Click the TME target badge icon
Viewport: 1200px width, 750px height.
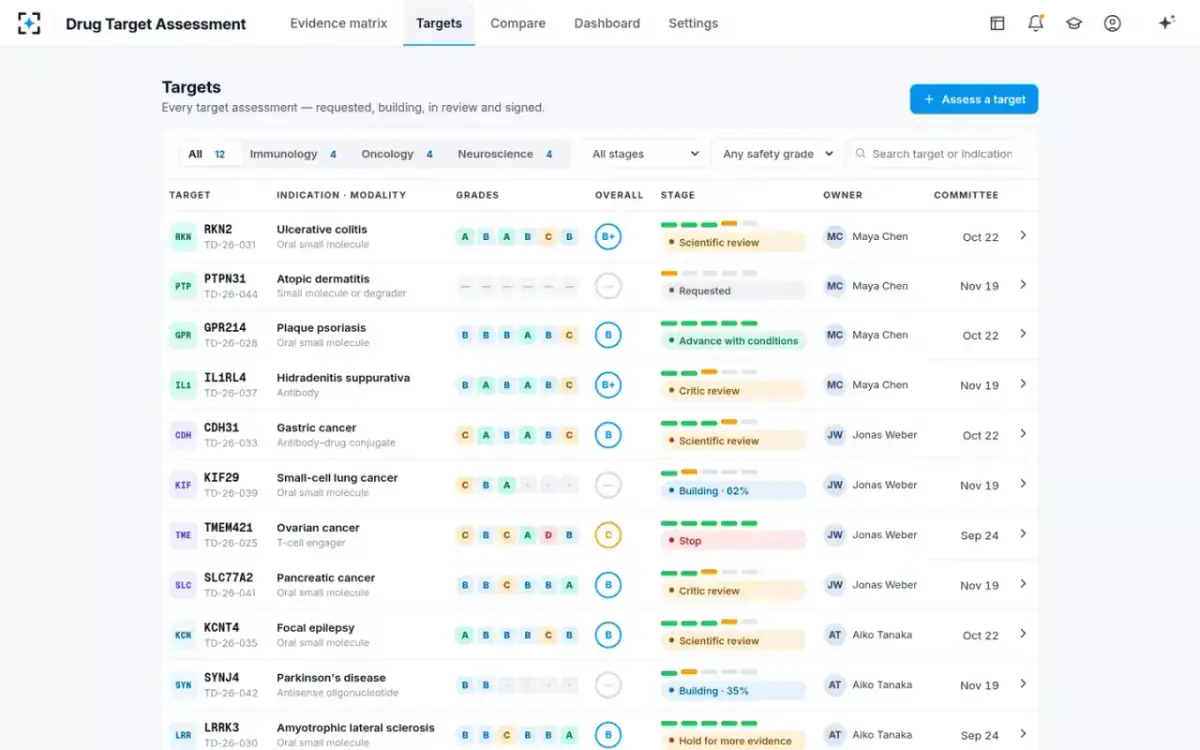pyautogui.click(x=183, y=535)
